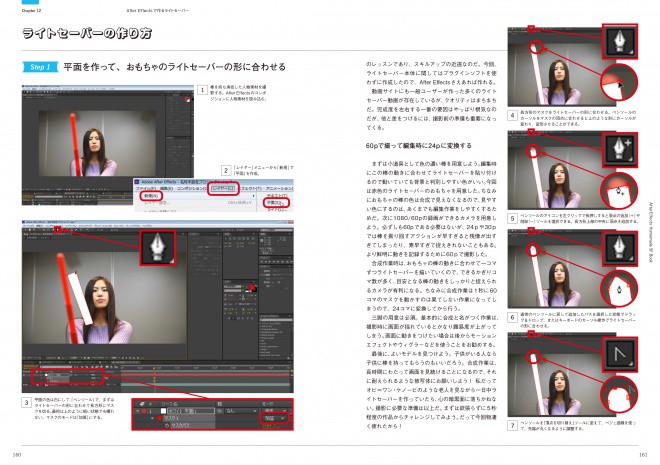Viewport: 660px width, 465px height.
Task: Collapse マスク 1 triangle in timeline inset
Action: click(152, 418)
